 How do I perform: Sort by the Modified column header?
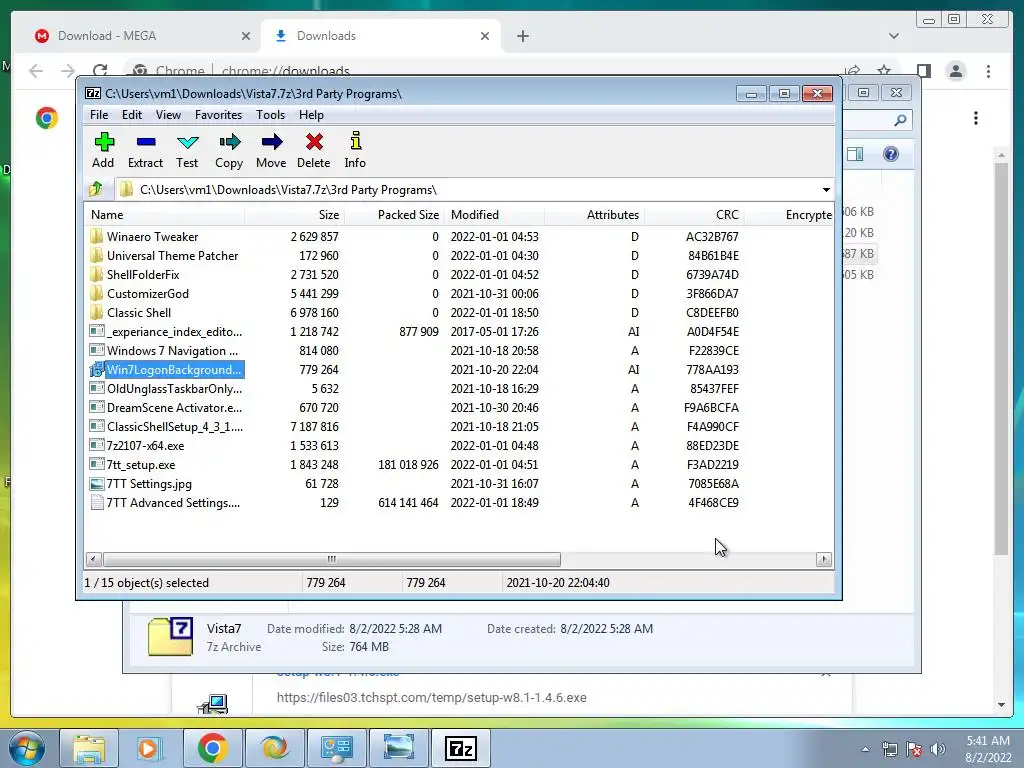(x=494, y=215)
